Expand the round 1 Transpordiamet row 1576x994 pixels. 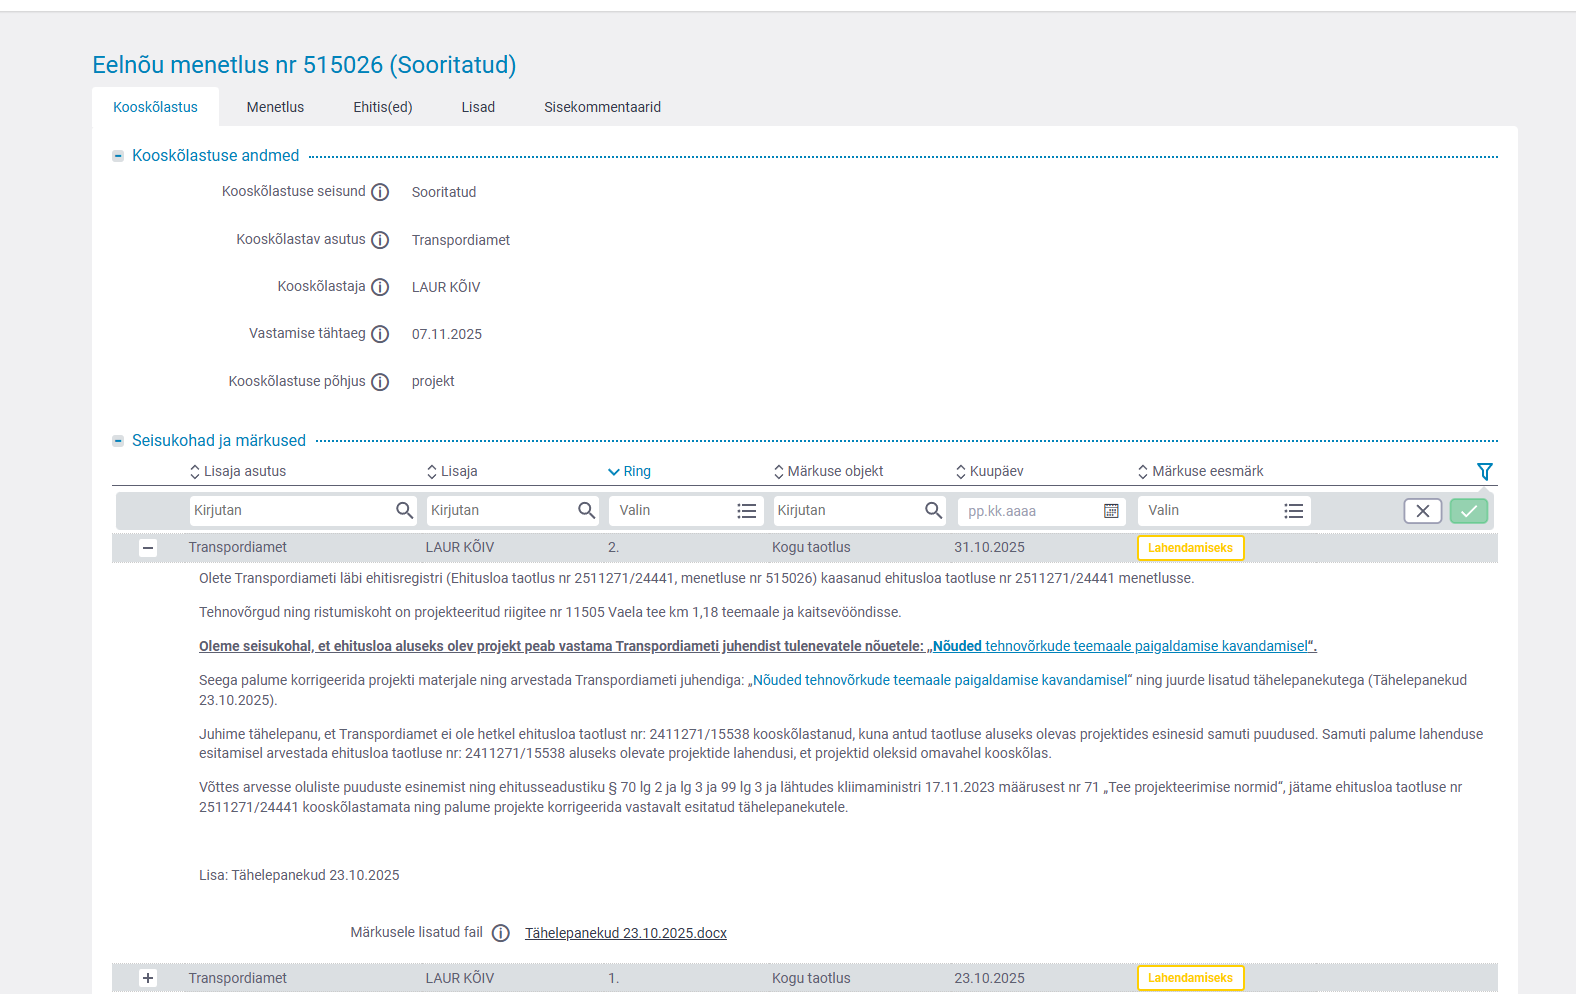click(148, 978)
